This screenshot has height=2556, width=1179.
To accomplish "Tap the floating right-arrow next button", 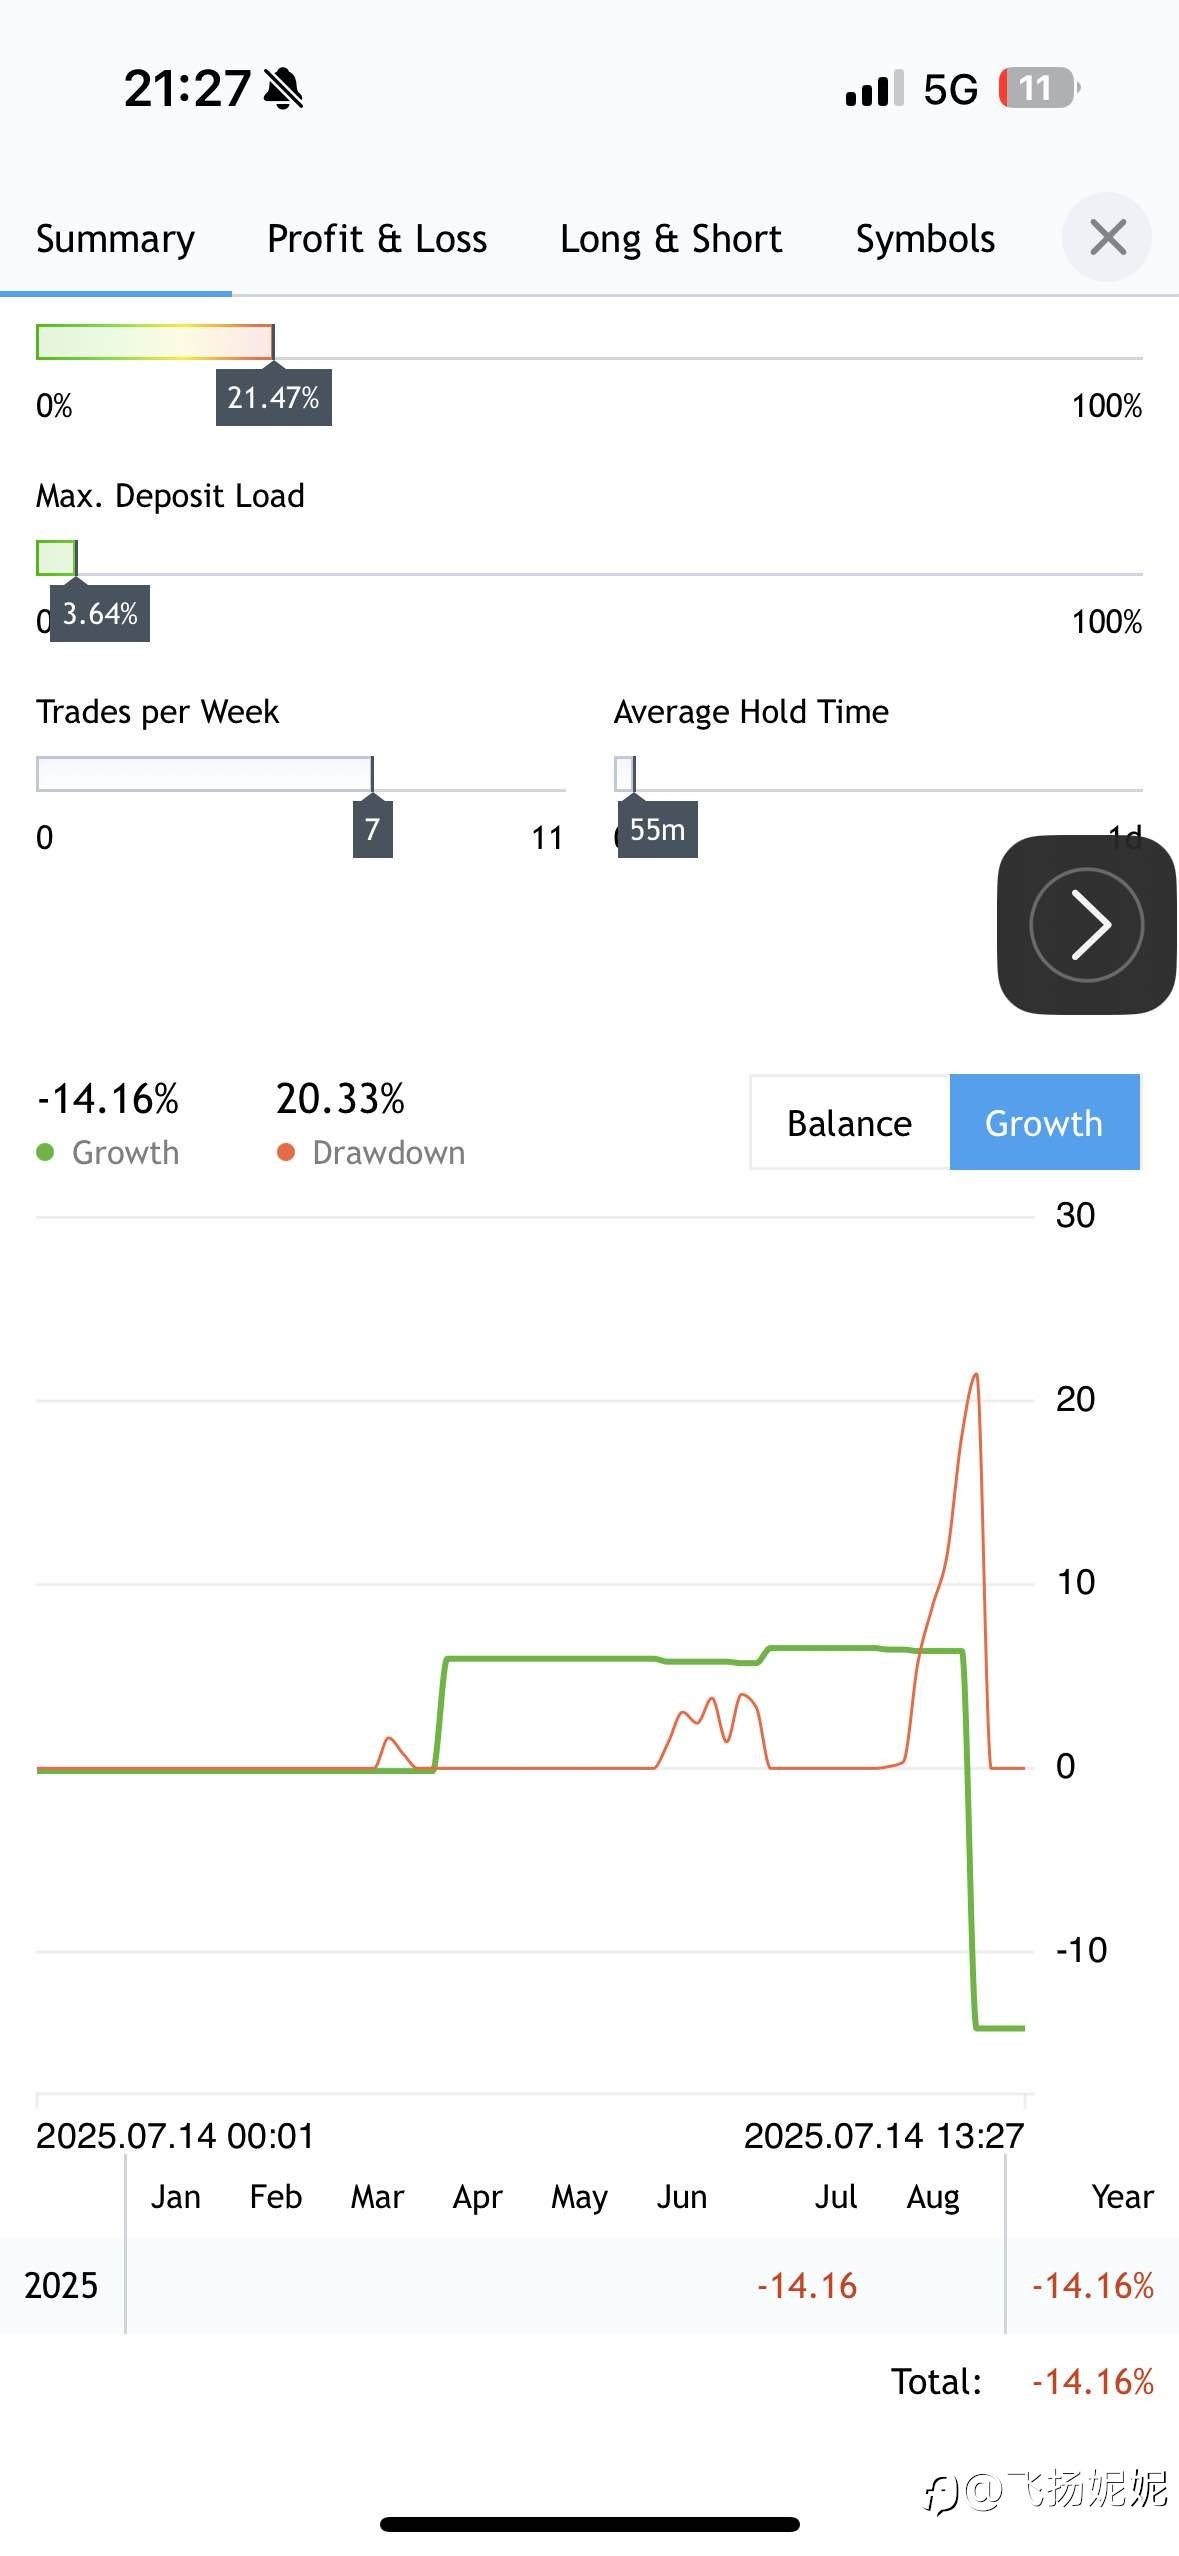I will tap(1086, 925).
